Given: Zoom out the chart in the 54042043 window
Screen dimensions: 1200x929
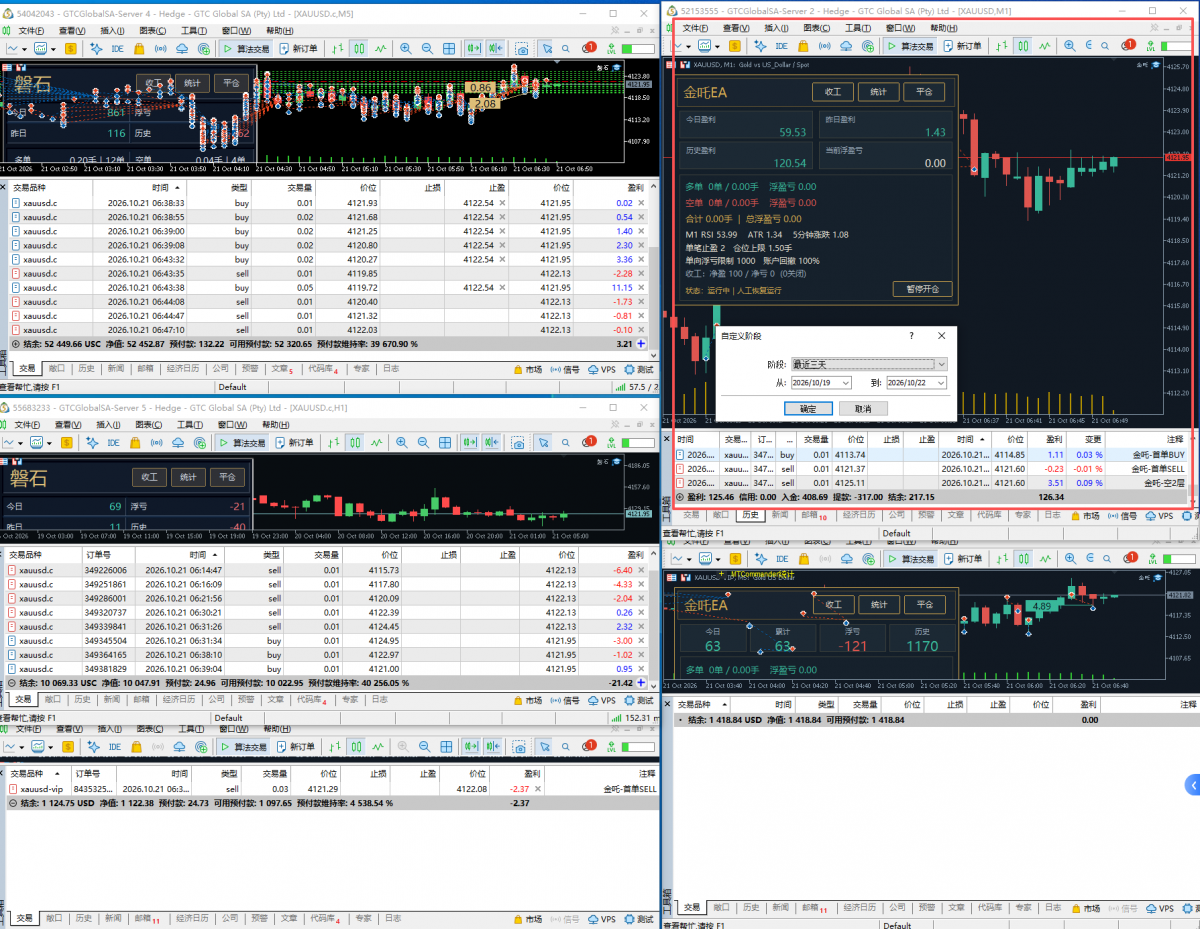Looking at the screenshot, I should (x=426, y=48).
